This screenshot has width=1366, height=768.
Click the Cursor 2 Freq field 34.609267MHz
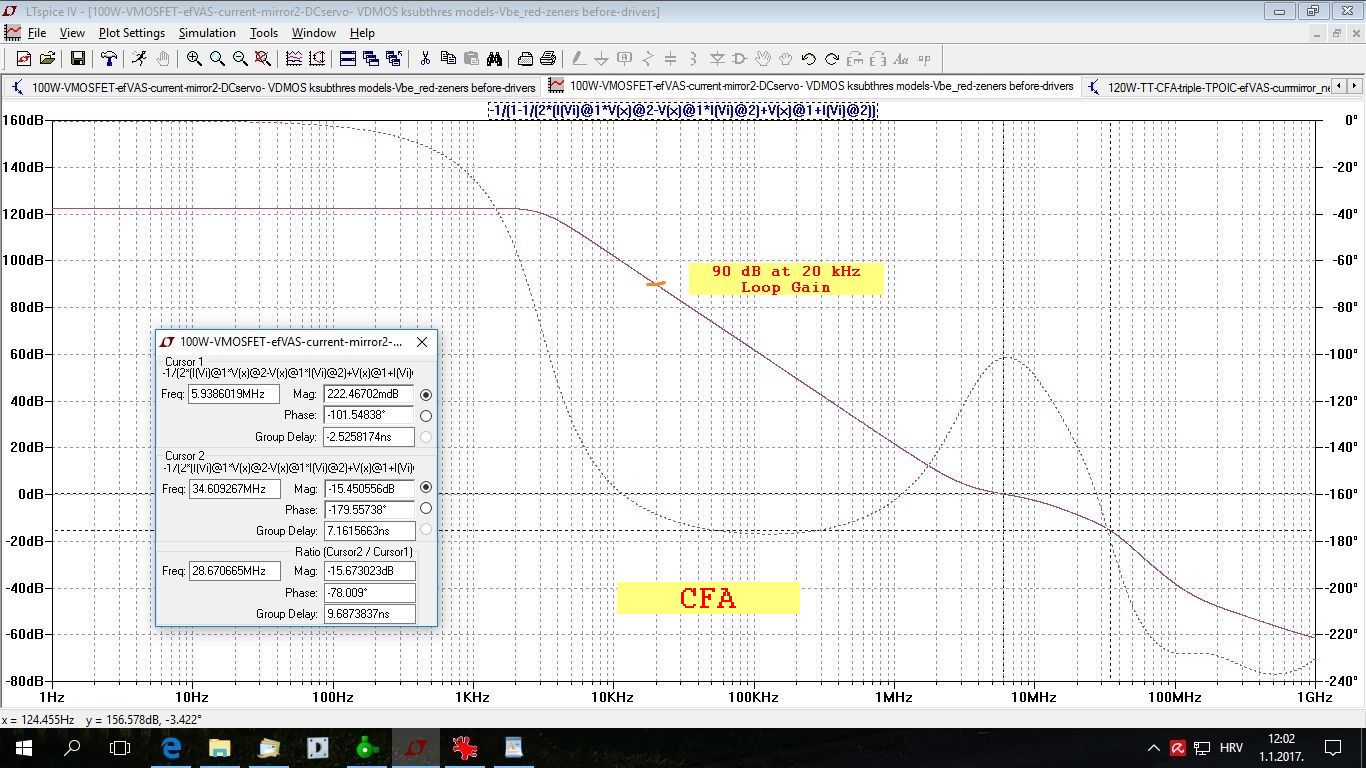tap(234, 489)
